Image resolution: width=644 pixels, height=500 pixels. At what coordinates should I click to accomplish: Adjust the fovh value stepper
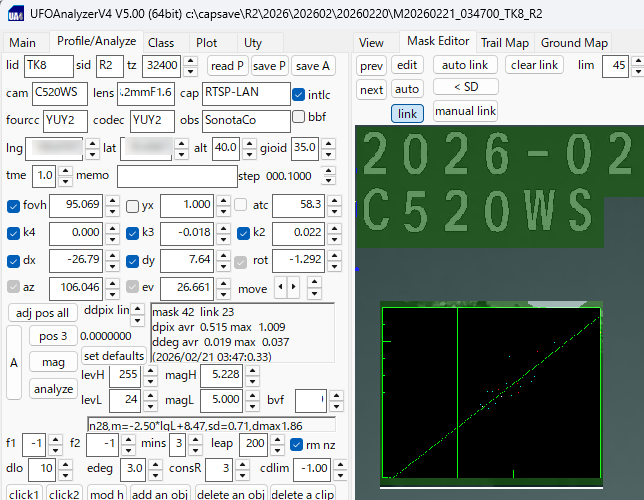112,205
